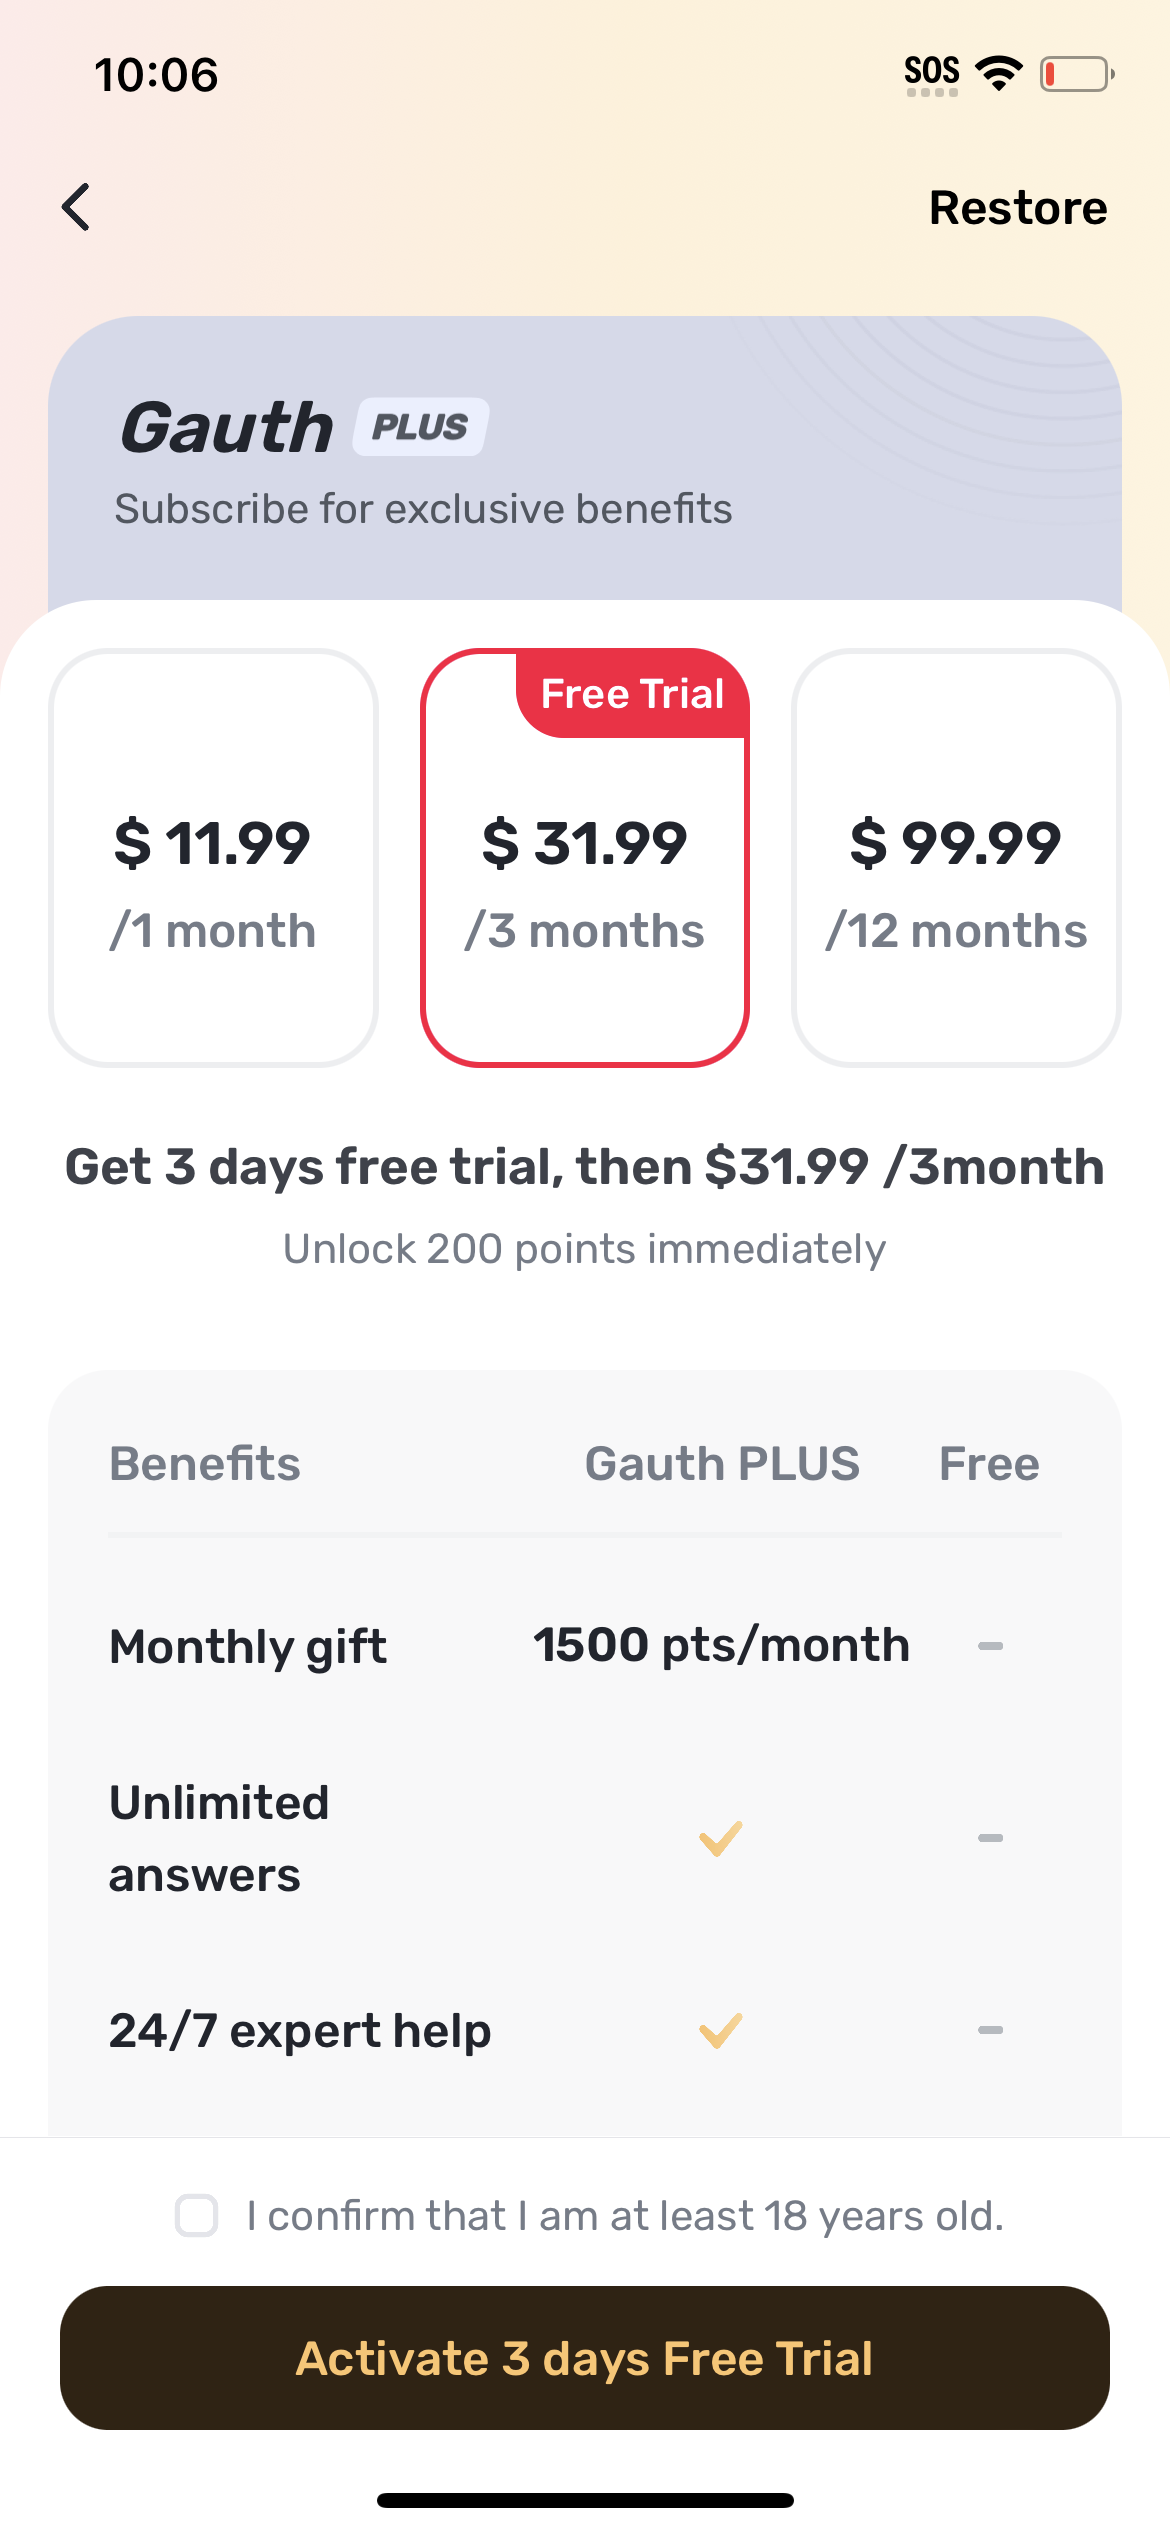Tap the 1500 pts/month monthly gift value
This screenshot has width=1170, height=2532.
721,1646
